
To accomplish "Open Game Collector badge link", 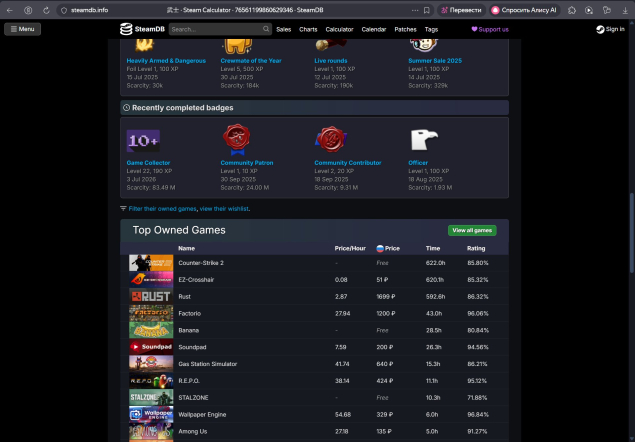I will 148,162.
